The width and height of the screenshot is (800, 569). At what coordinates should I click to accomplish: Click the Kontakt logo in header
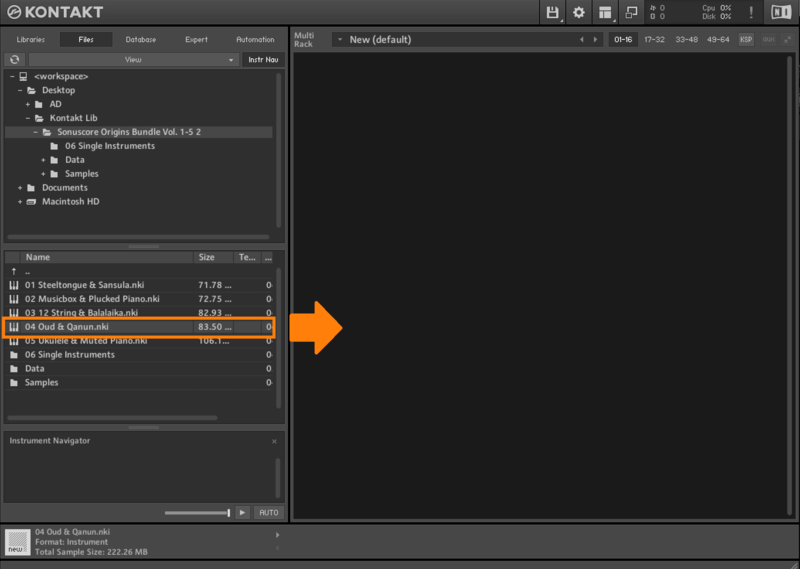55,12
